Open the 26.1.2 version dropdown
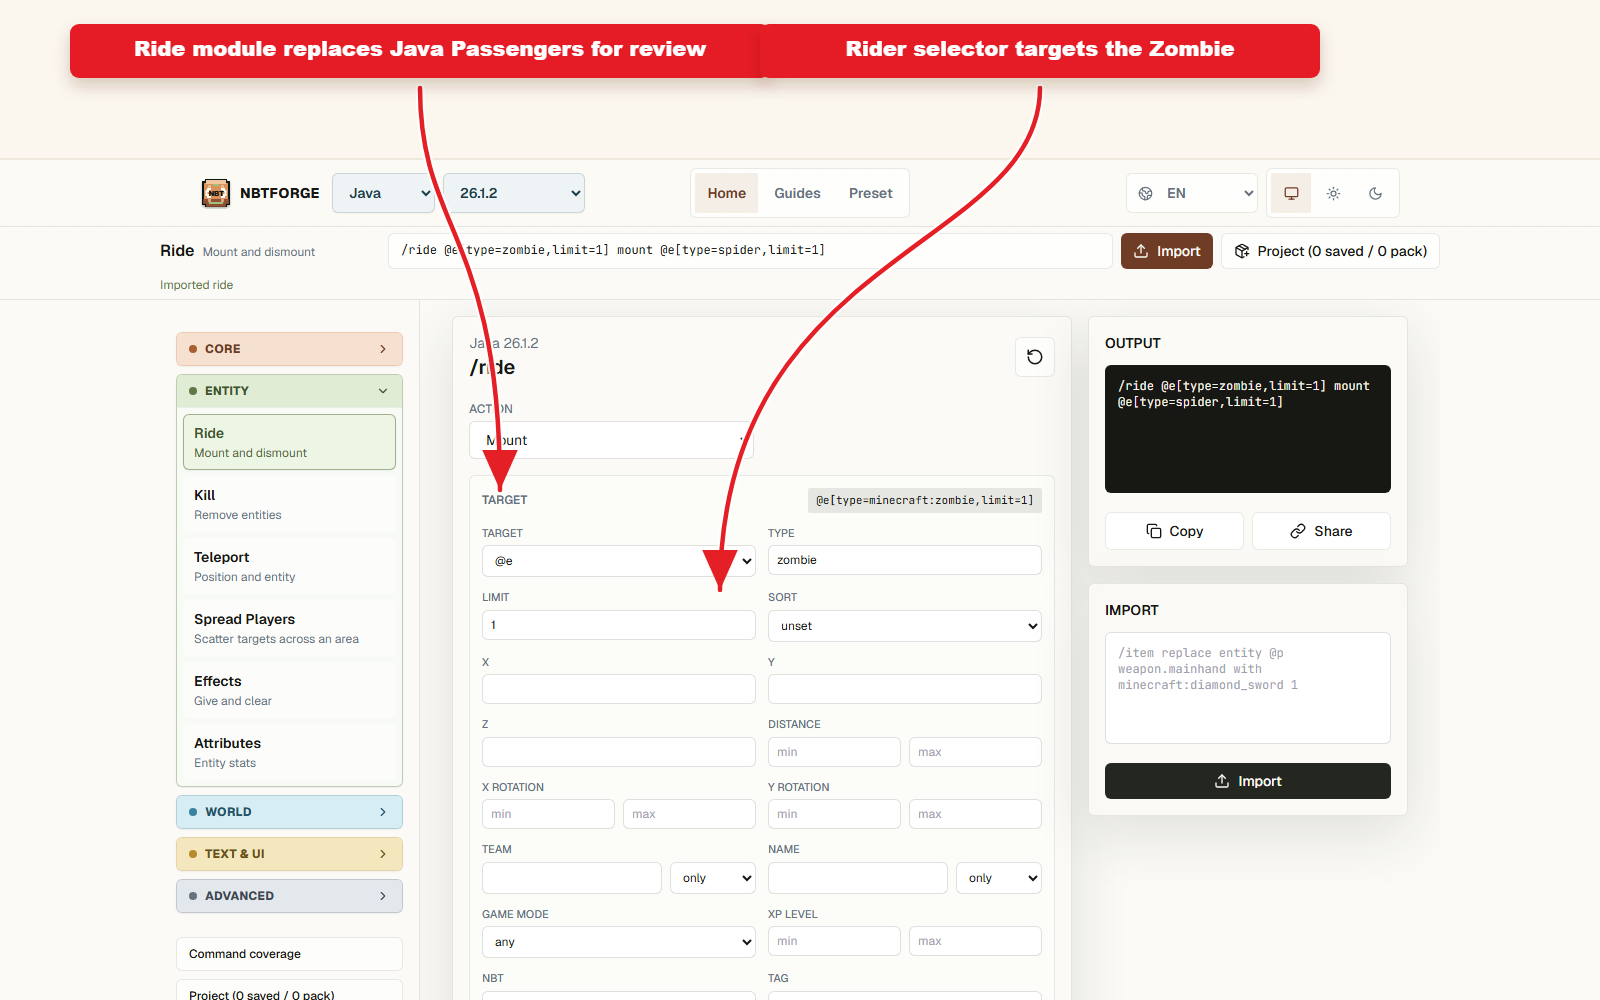The image size is (1600, 1000). [514, 193]
